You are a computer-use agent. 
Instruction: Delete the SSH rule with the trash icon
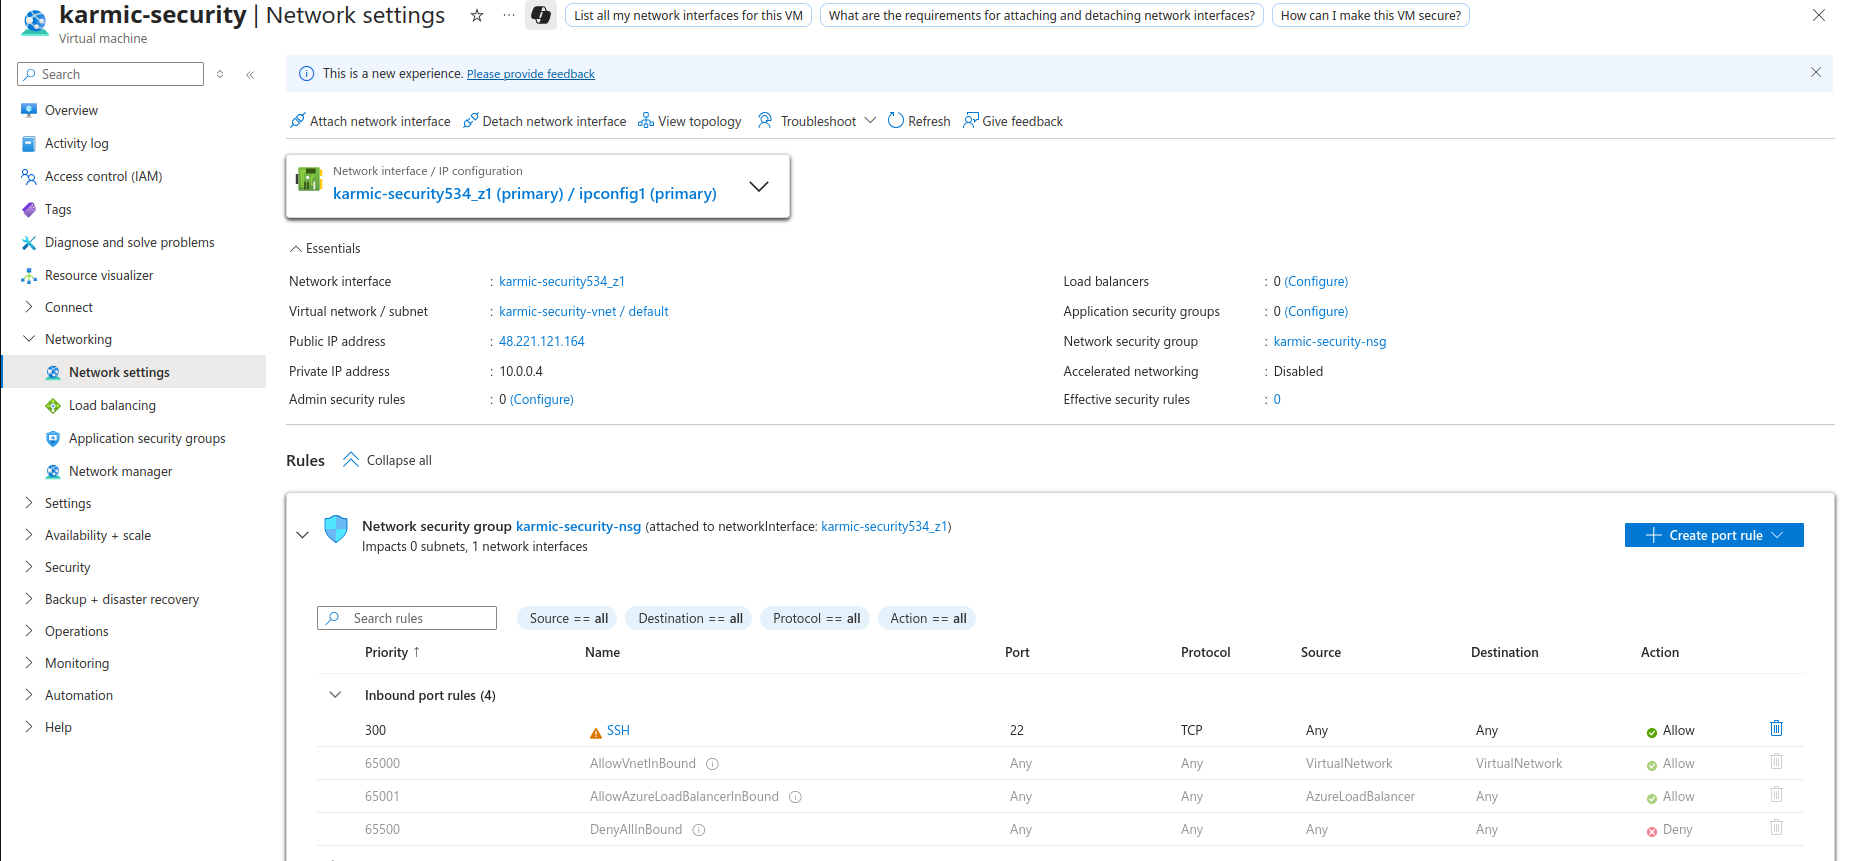[x=1776, y=728]
